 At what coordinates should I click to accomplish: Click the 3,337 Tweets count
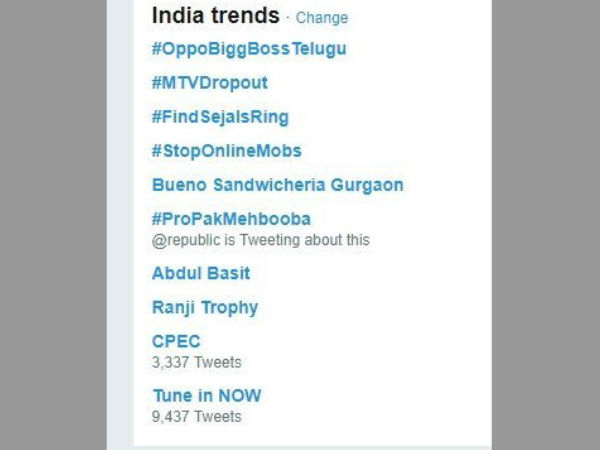click(x=196, y=362)
